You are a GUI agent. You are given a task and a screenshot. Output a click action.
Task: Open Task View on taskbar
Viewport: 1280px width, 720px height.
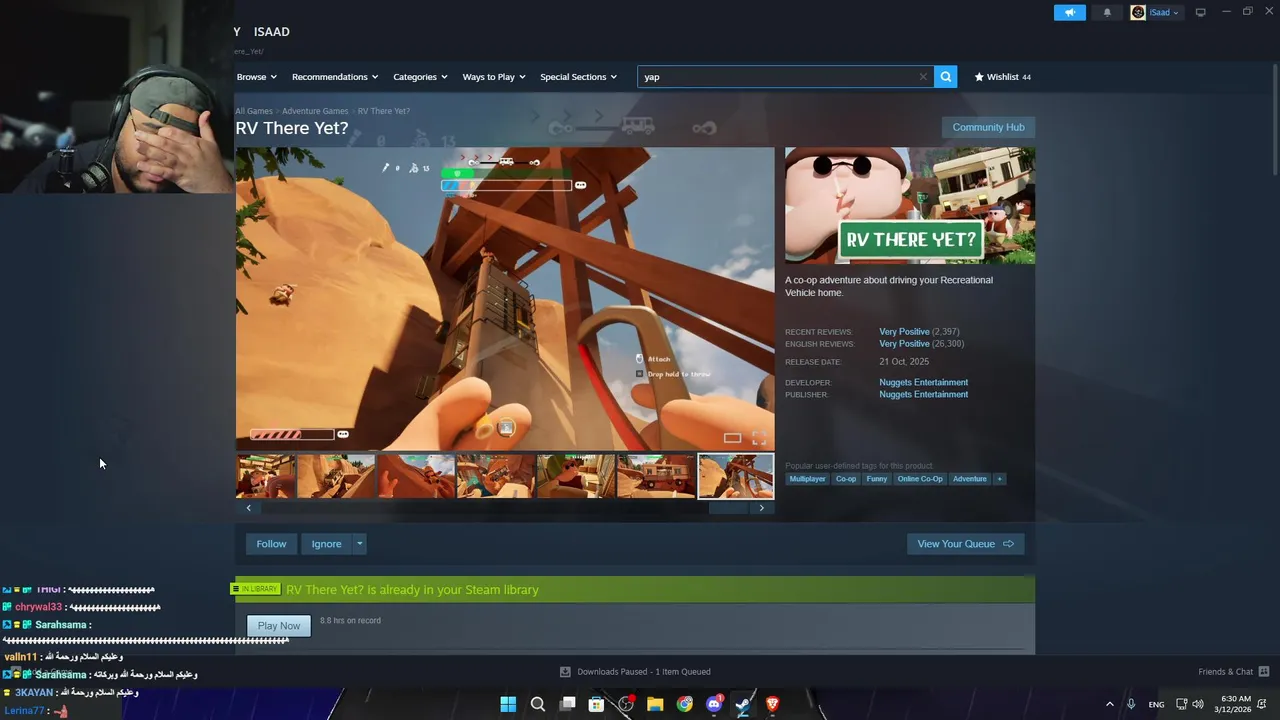point(567,704)
